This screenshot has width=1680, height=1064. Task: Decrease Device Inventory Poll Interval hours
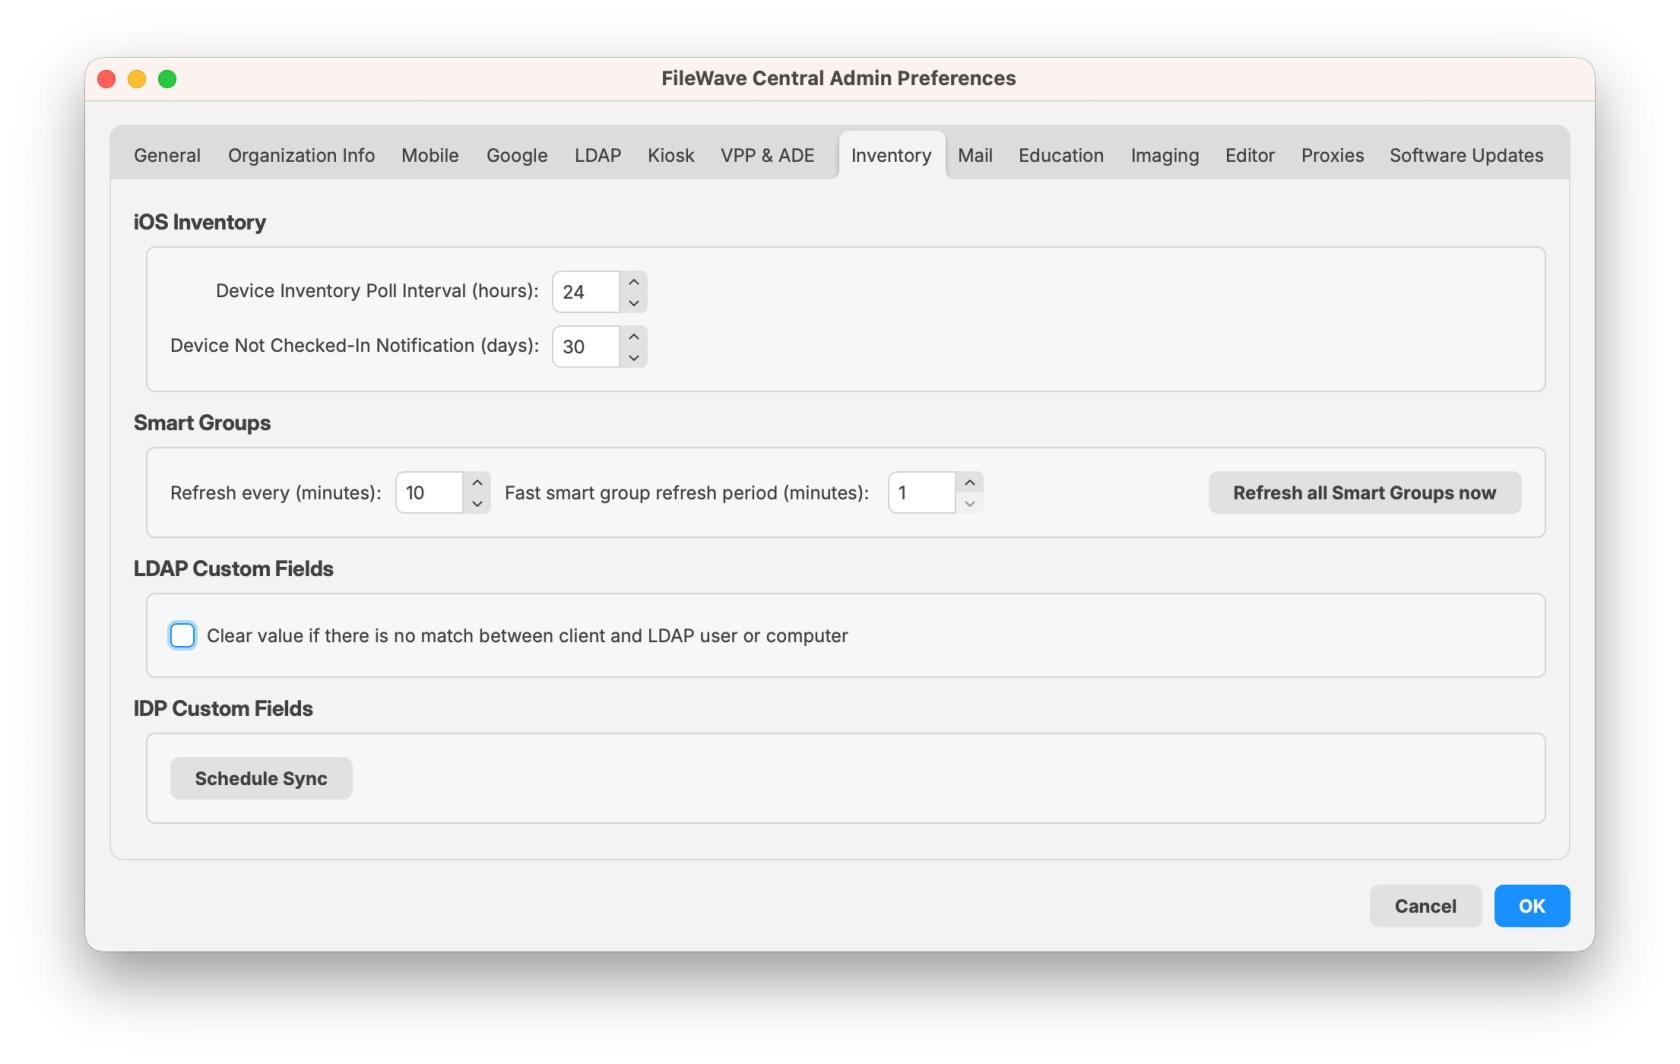tap(634, 303)
